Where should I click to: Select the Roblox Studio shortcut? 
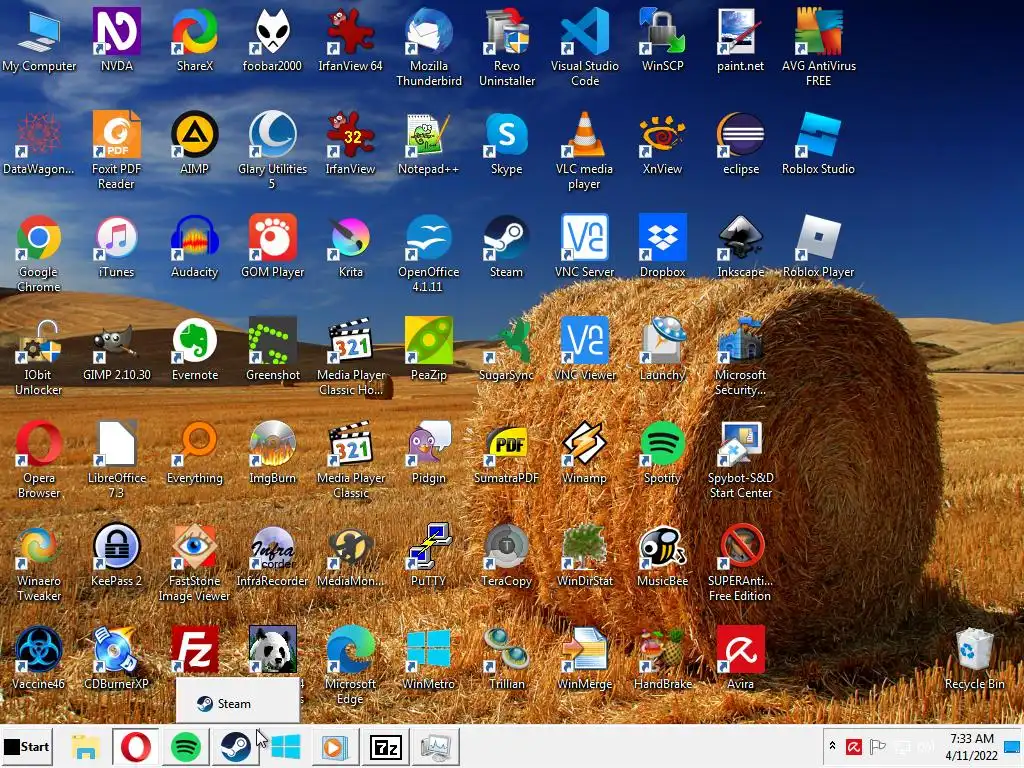coord(818,142)
